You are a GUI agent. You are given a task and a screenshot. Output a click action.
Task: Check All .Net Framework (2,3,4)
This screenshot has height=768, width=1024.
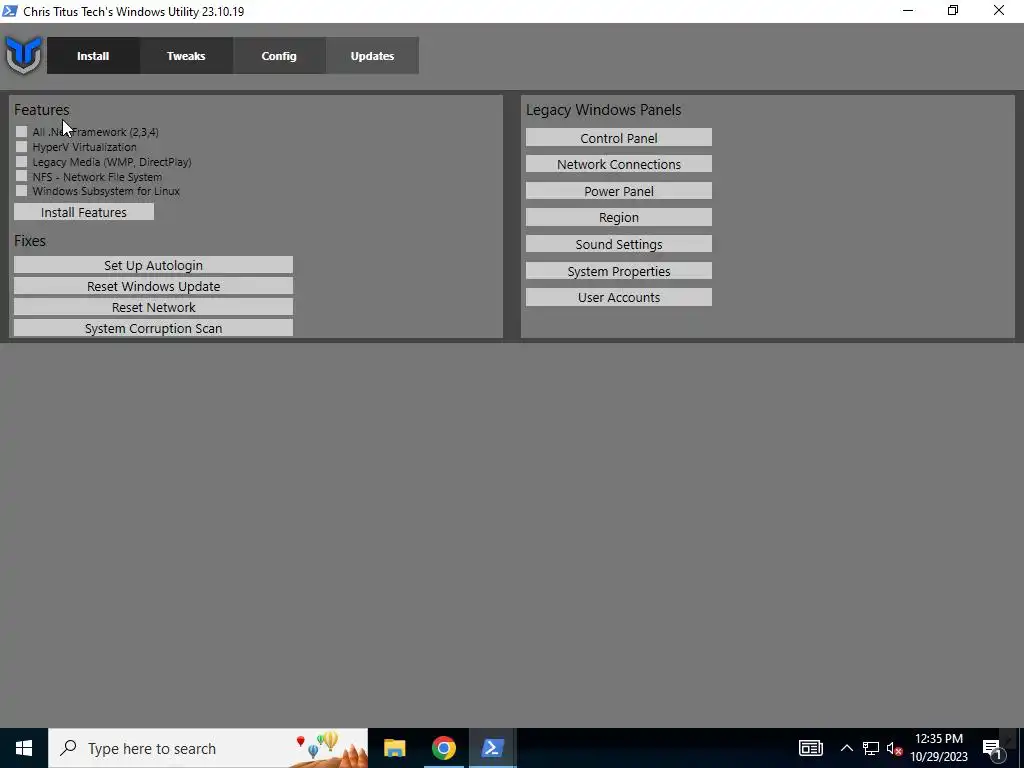(x=22, y=132)
